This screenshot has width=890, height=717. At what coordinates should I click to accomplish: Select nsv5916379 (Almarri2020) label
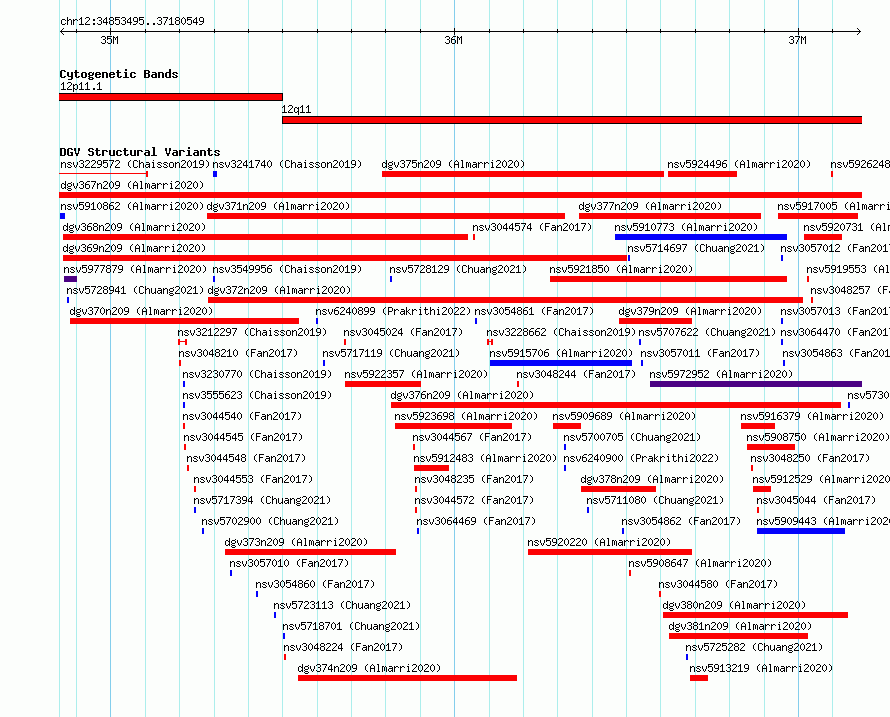[x=812, y=416]
